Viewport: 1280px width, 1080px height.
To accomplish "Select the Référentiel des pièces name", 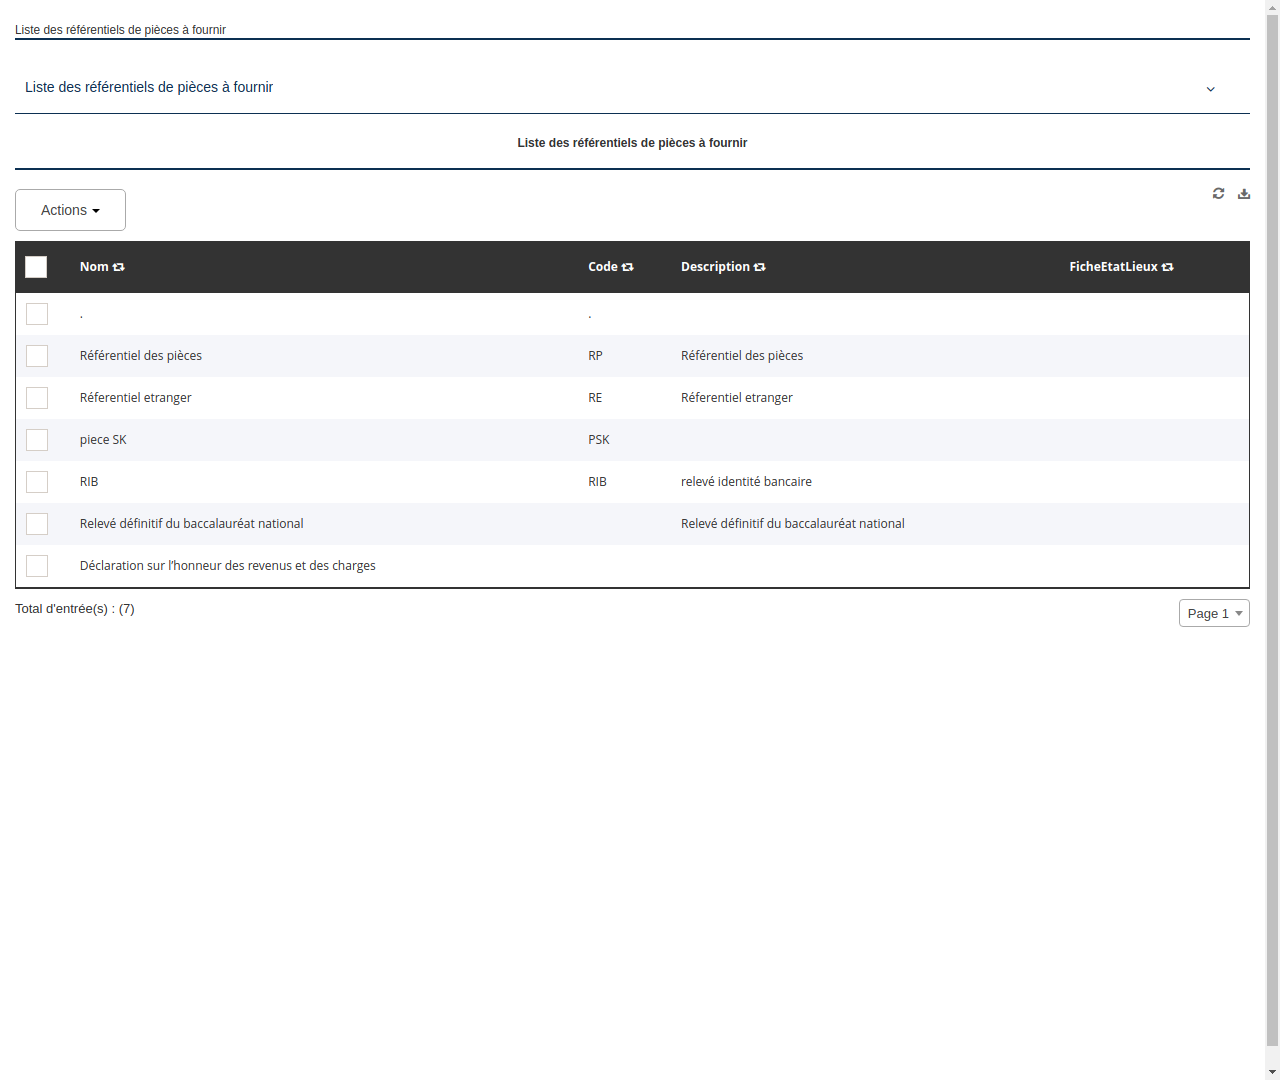I will pyautogui.click(x=141, y=355).
